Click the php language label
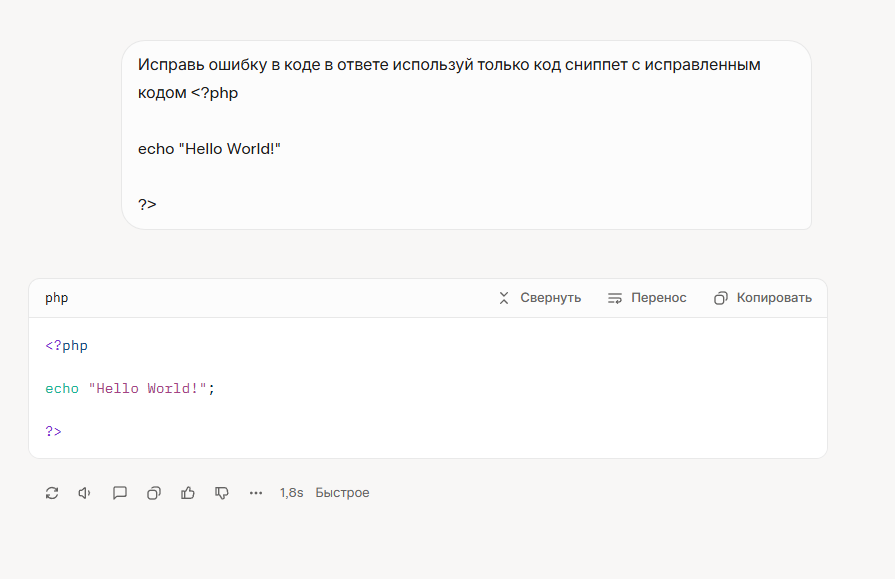This screenshot has width=895, height=579. [x=57, y=298]
